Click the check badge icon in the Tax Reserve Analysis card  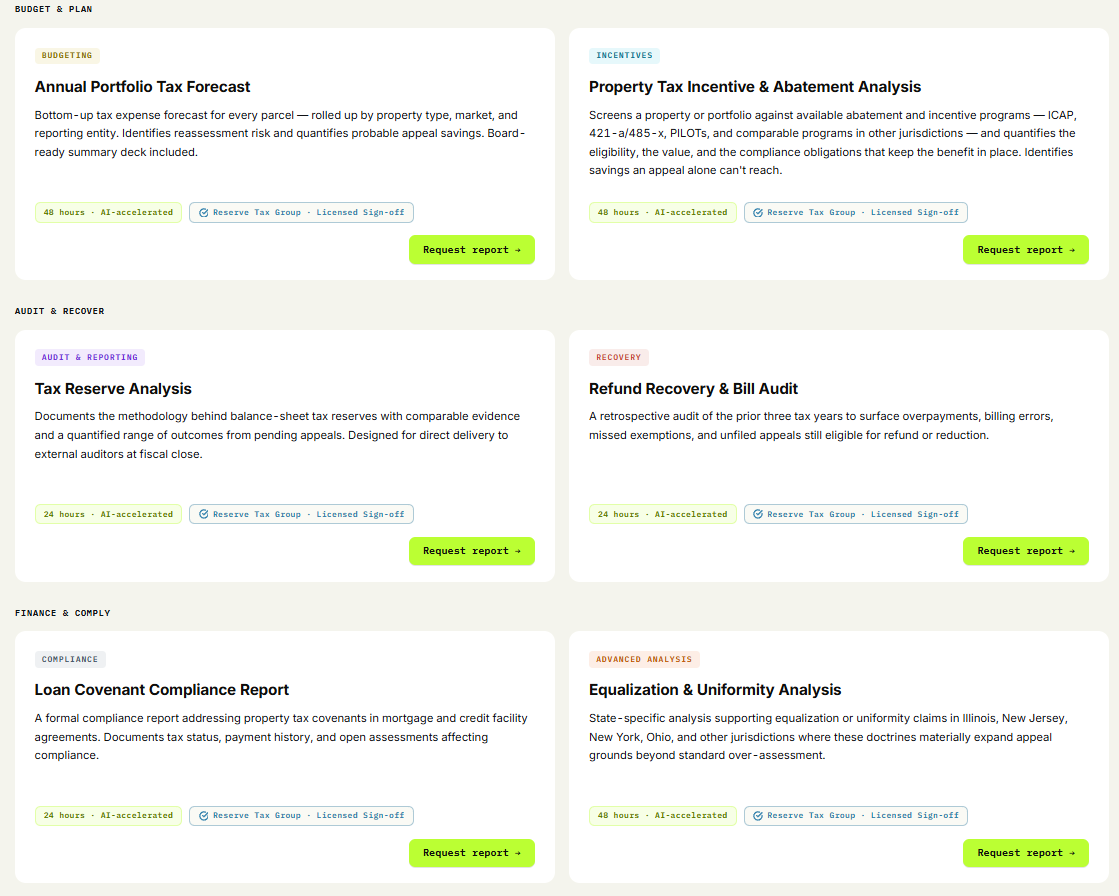coord(203,514)
